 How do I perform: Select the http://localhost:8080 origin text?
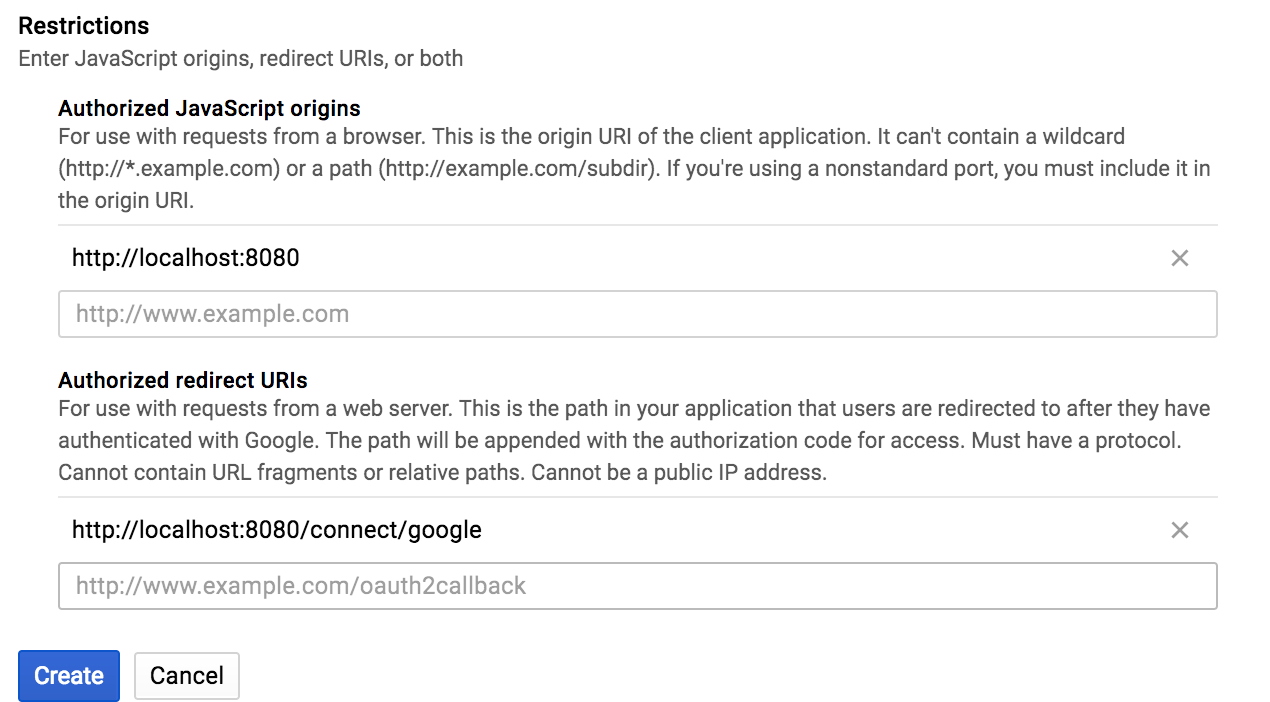tap(186, 258)
